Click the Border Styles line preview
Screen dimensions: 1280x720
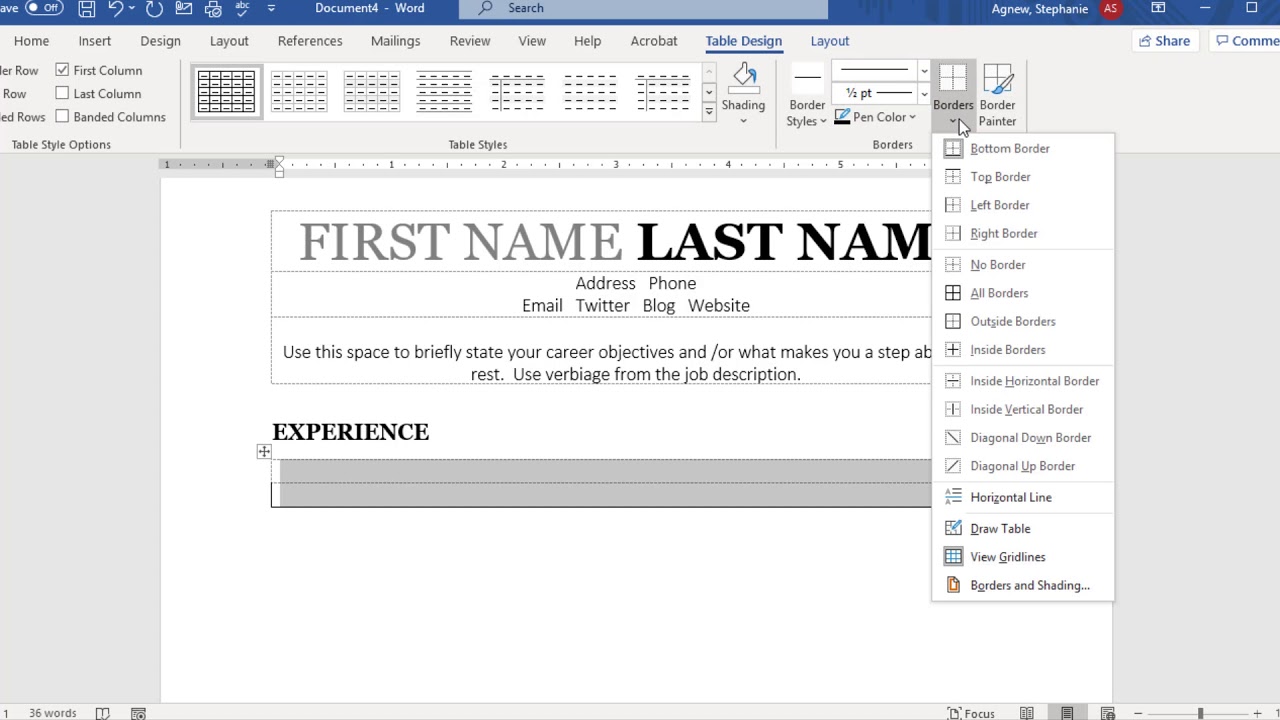click(x=807, y=77)
